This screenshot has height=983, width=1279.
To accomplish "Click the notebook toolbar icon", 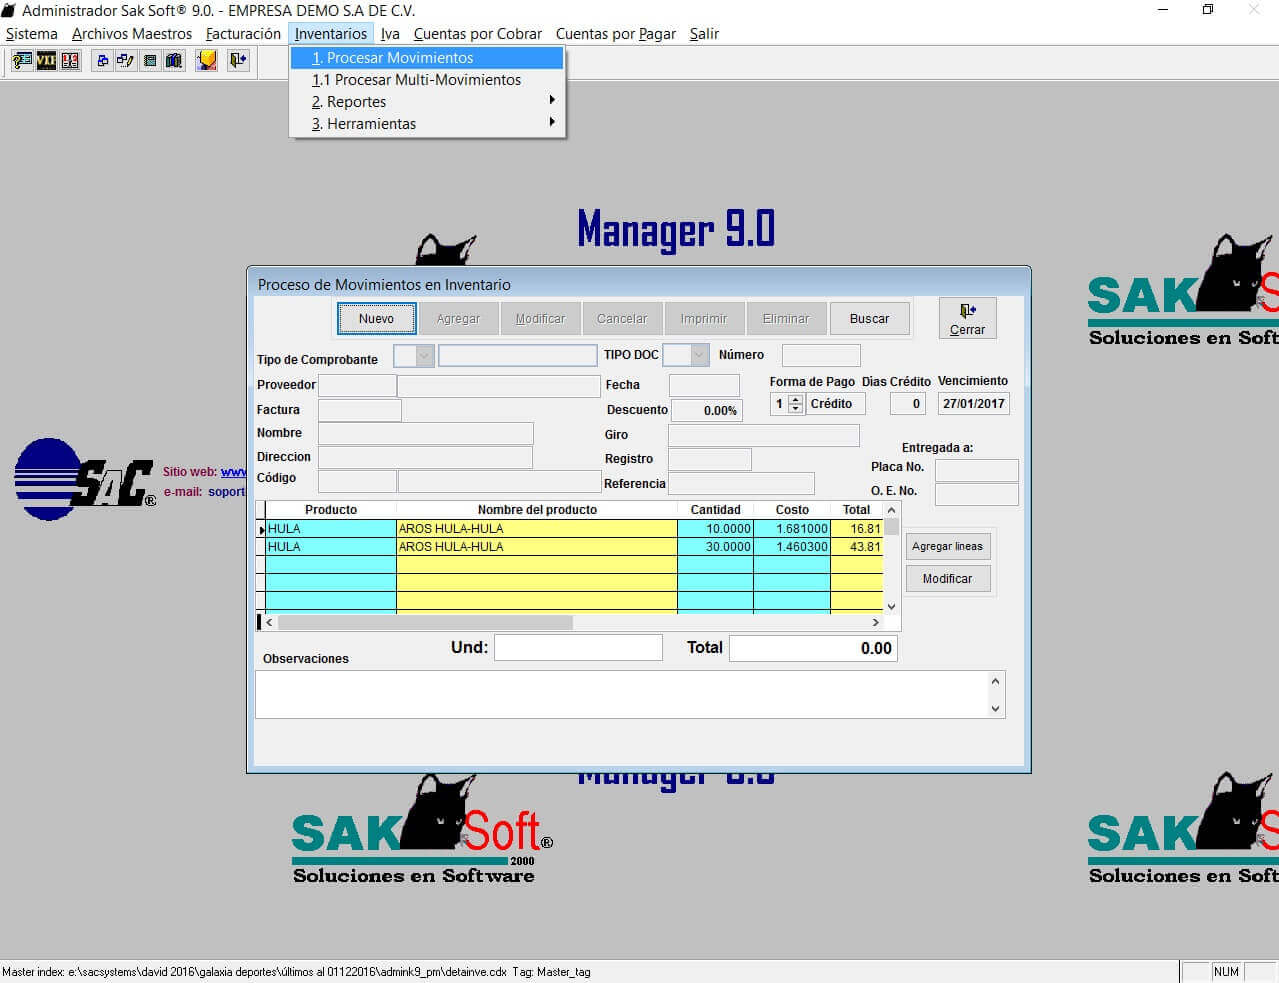I will point(150,61).
